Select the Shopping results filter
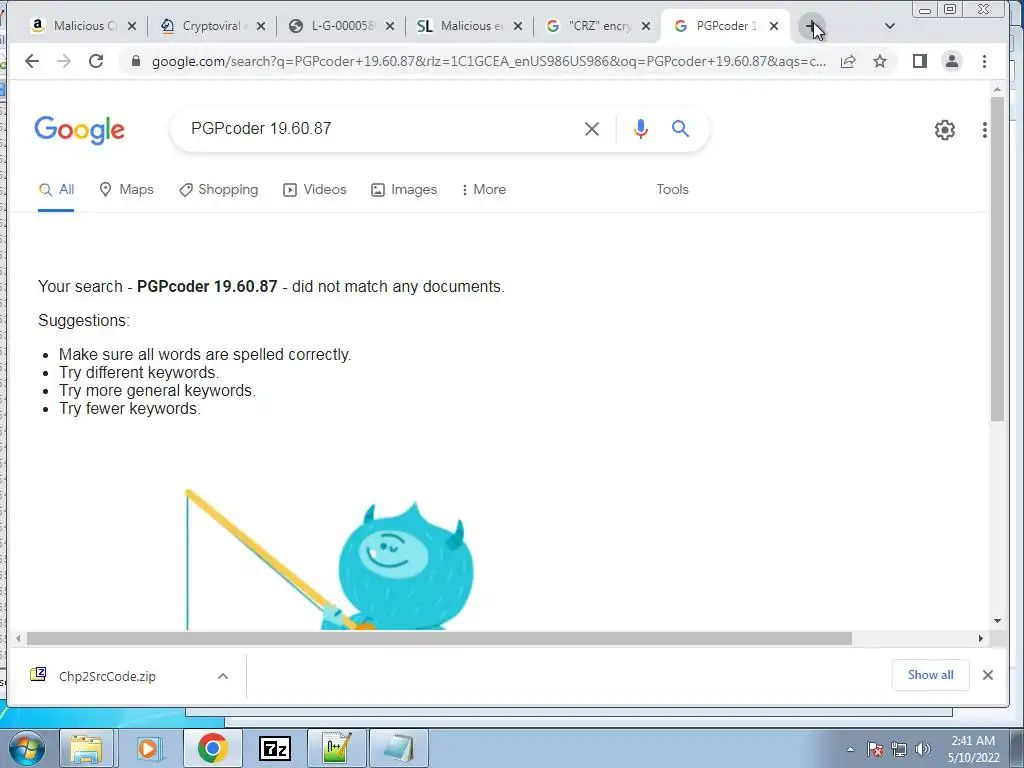 [x=219, y=189]
